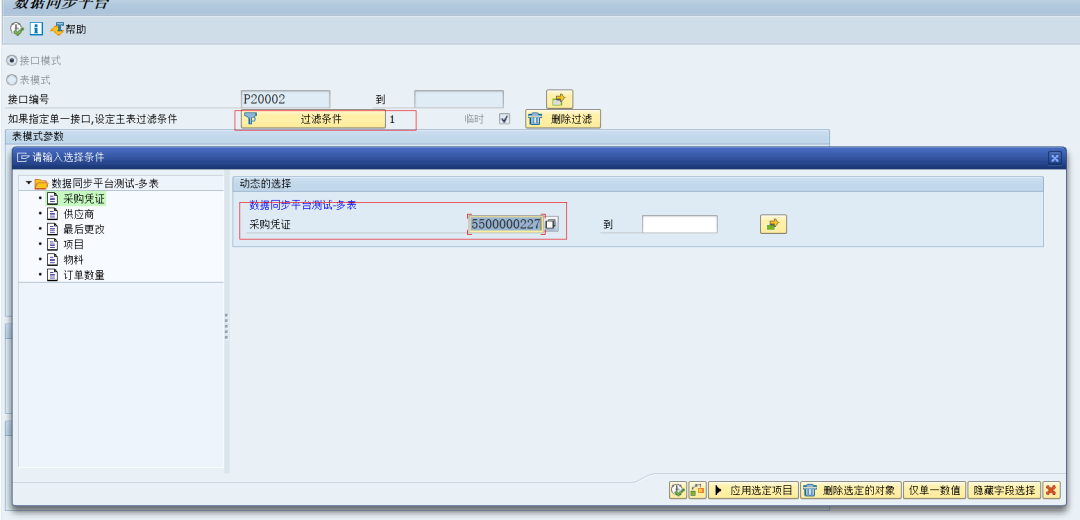Select the 表模式 radio button

12,80
